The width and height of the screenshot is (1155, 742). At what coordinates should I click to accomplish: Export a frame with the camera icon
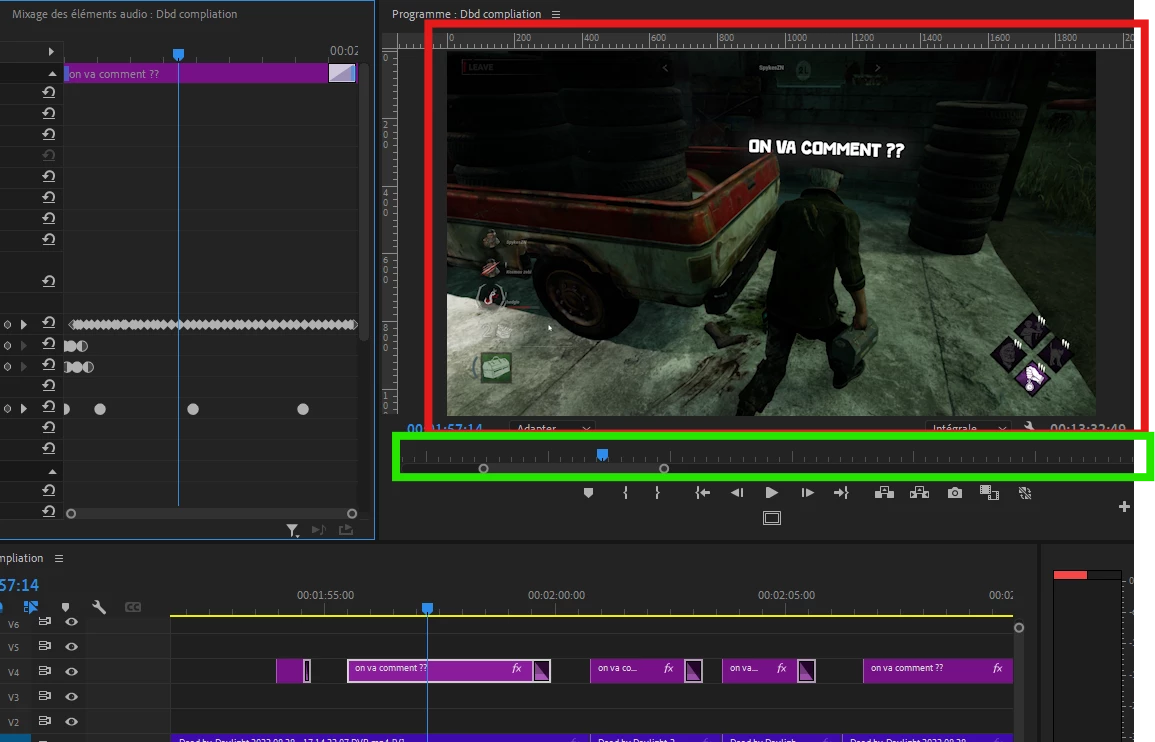point(955,493)
